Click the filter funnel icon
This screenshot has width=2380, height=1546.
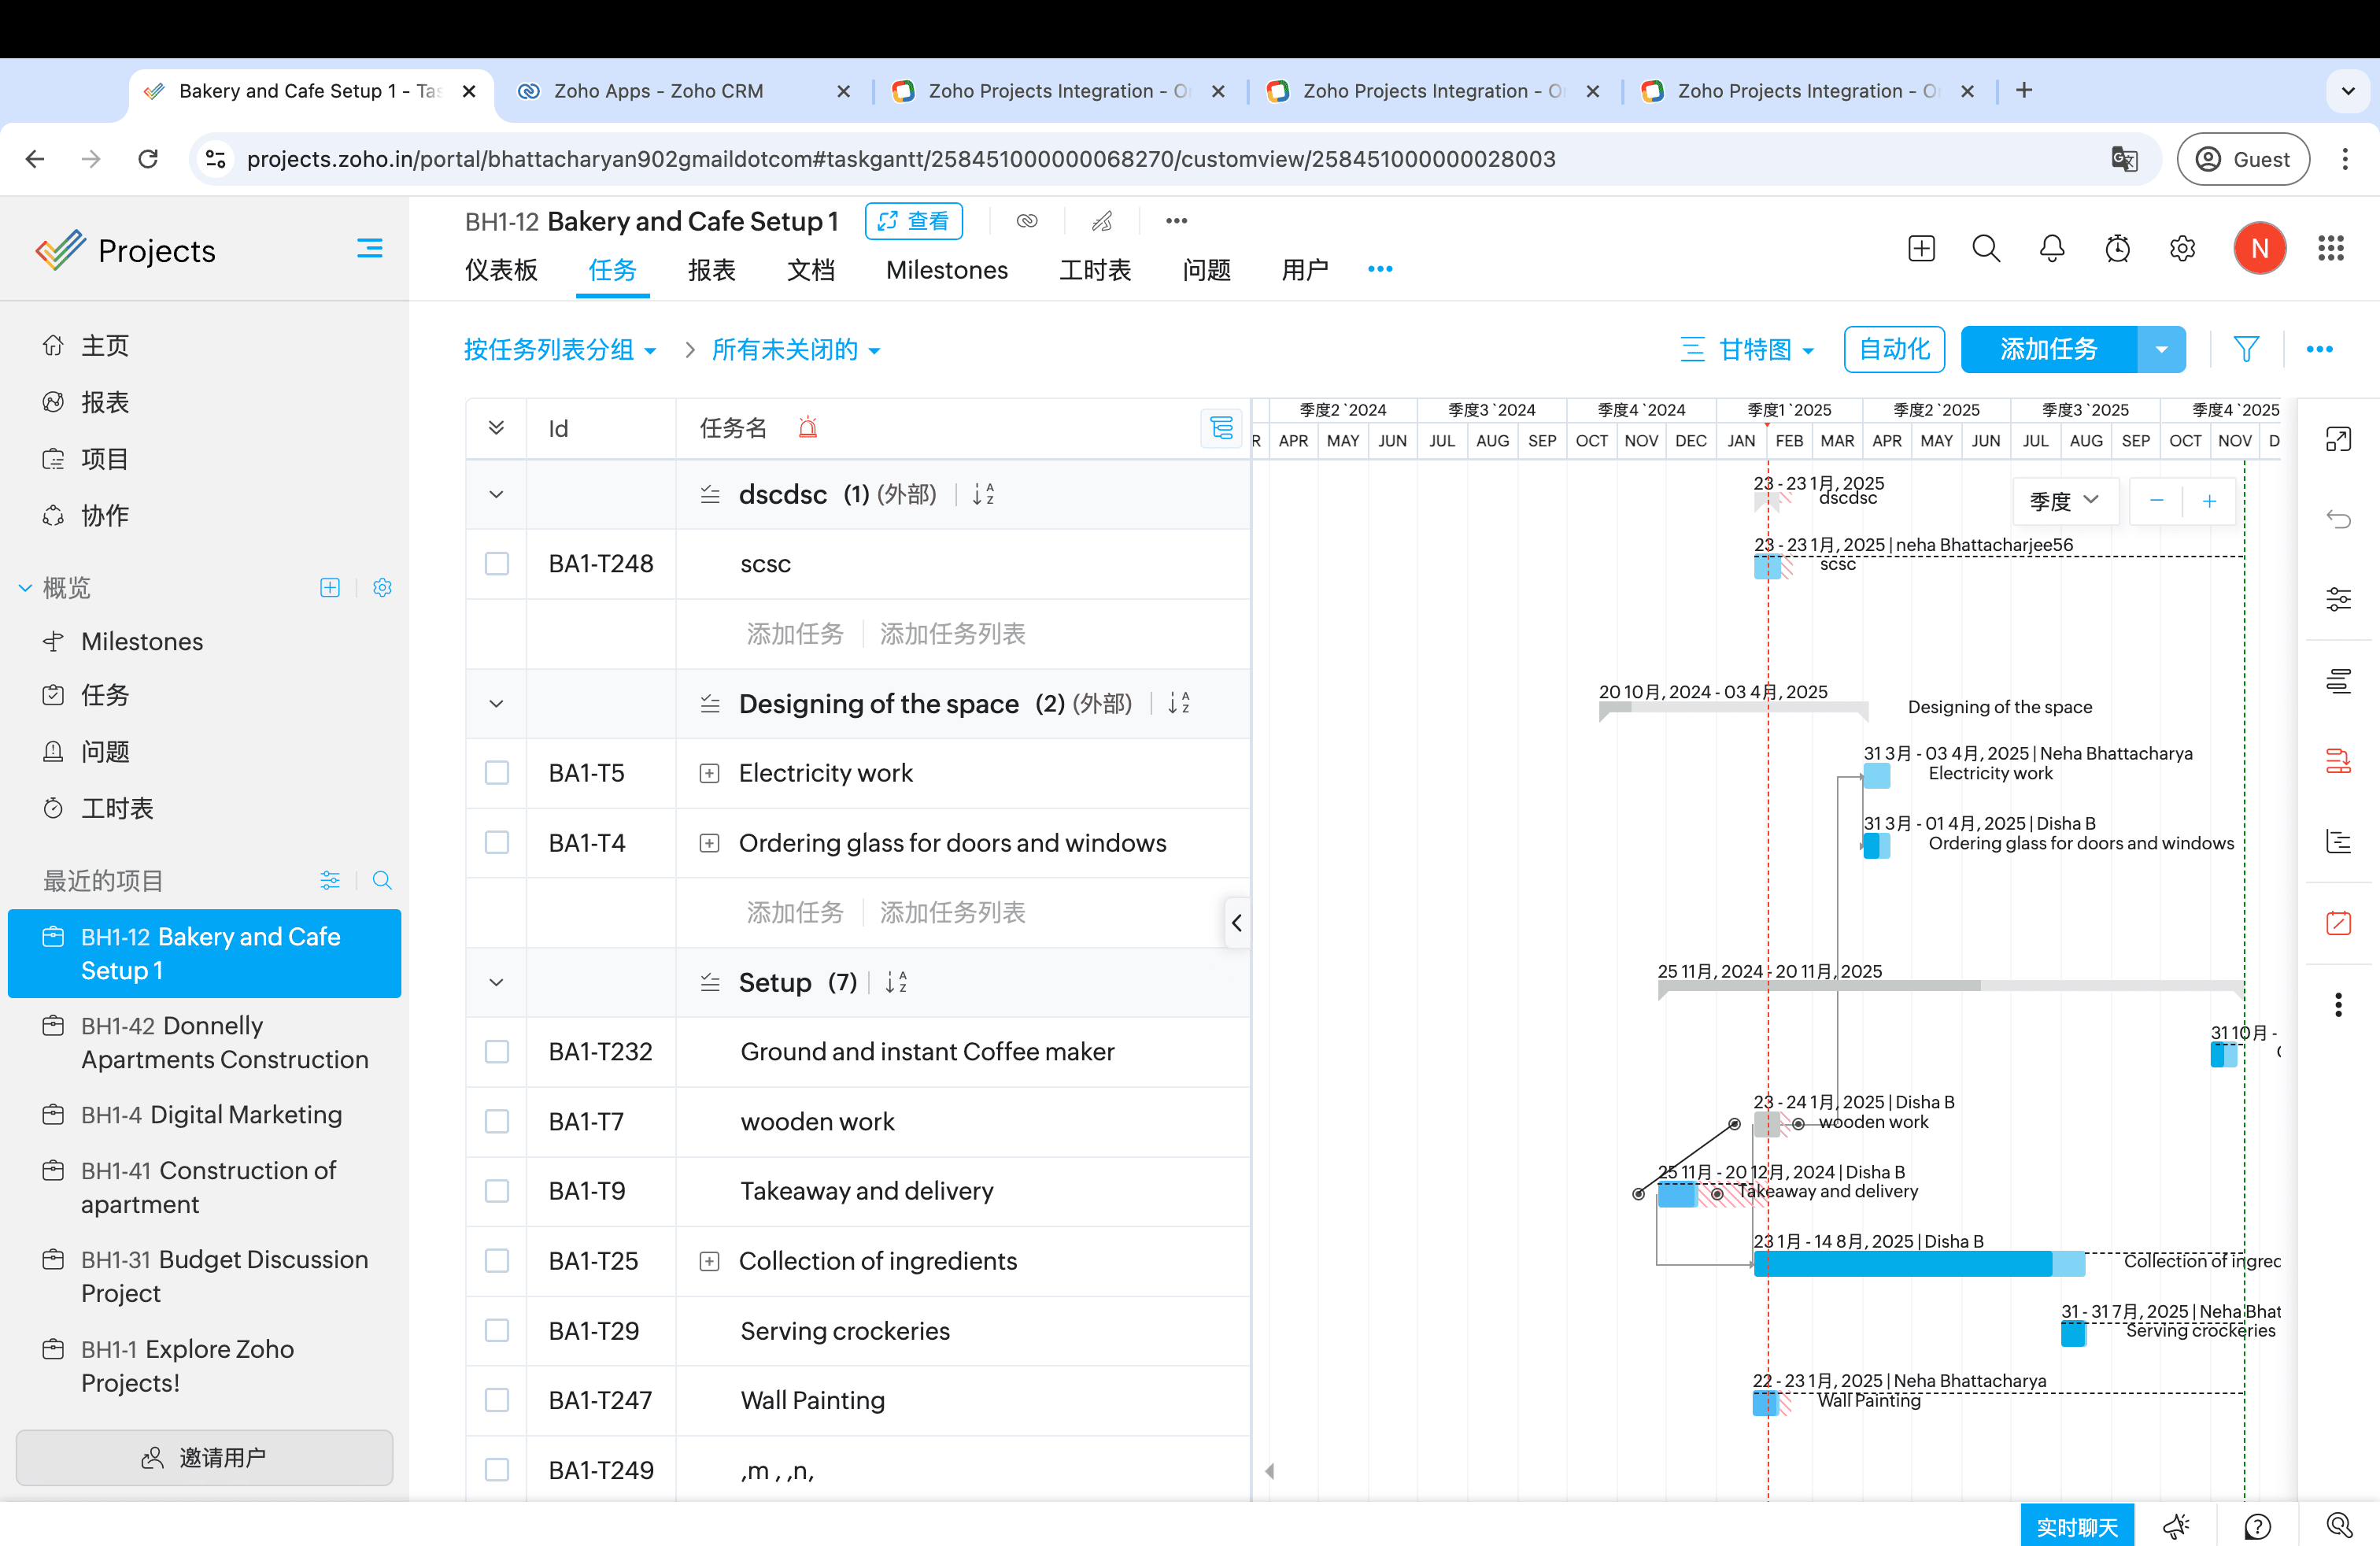2246,349
